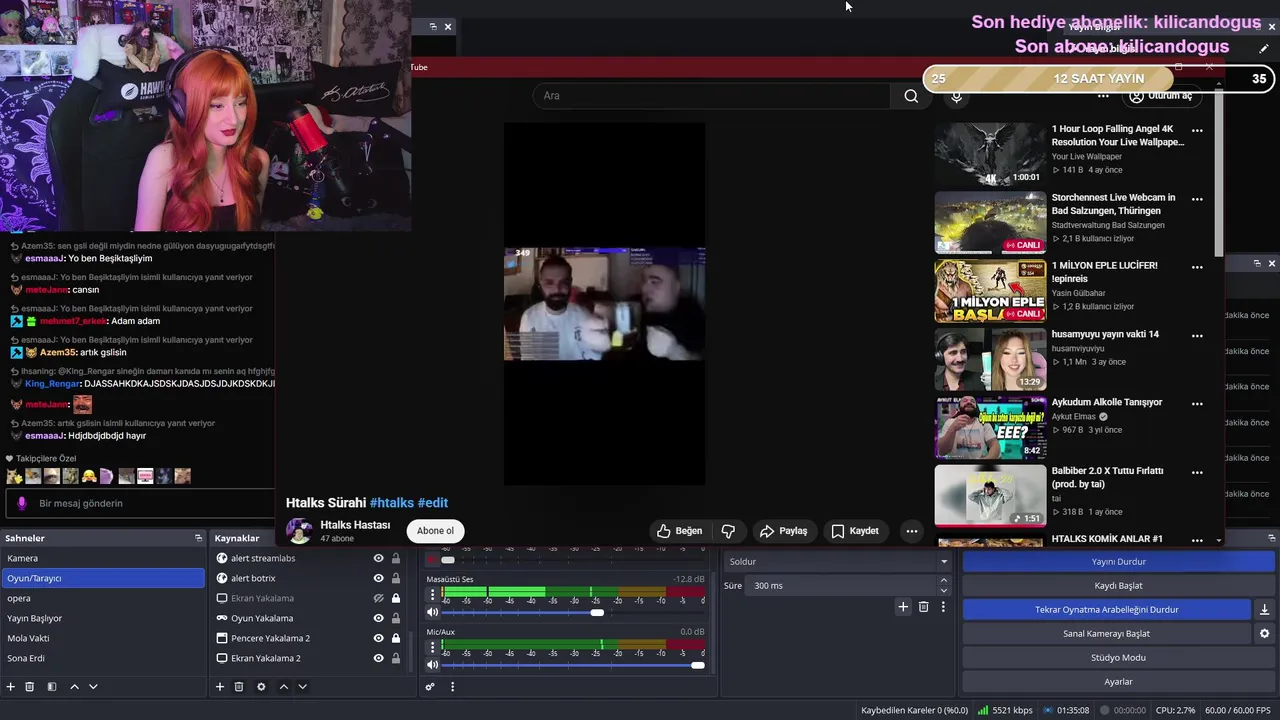Mute the Mic/Aux speaker icon
This screenshot has height=720, width=1280.
point(433,665)
